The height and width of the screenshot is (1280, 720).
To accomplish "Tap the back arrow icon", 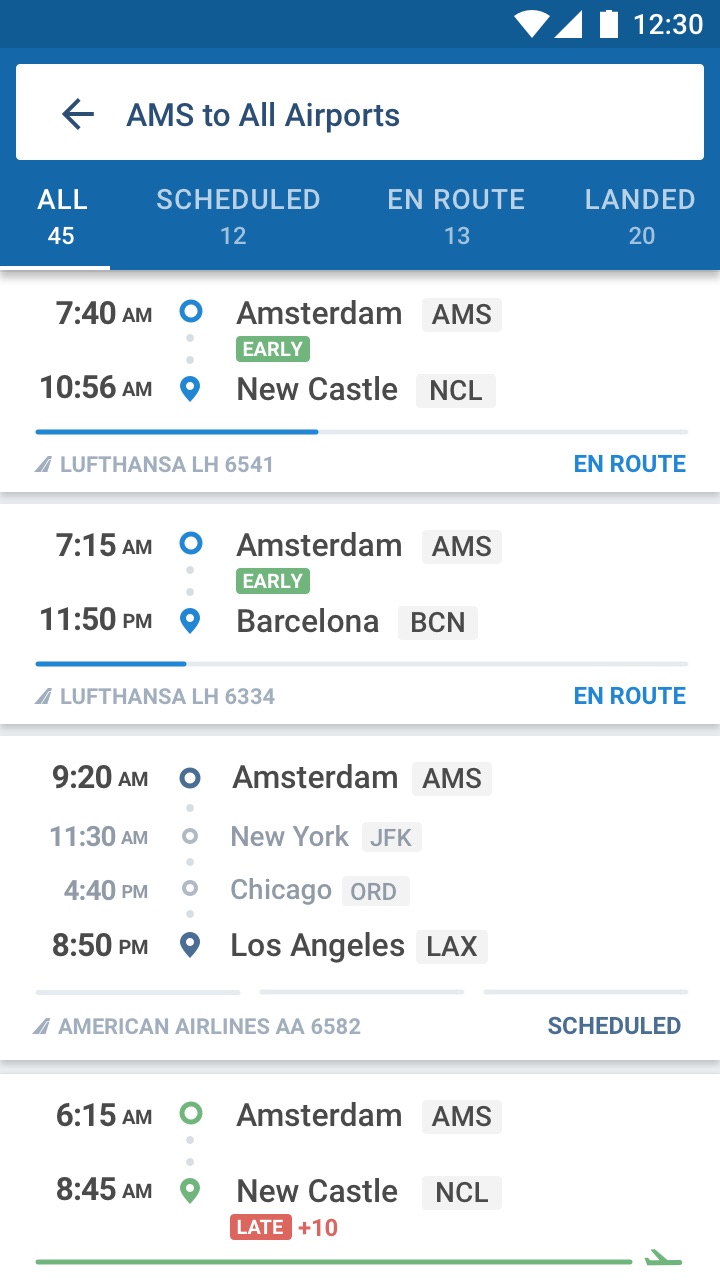I will coord(78,115).
